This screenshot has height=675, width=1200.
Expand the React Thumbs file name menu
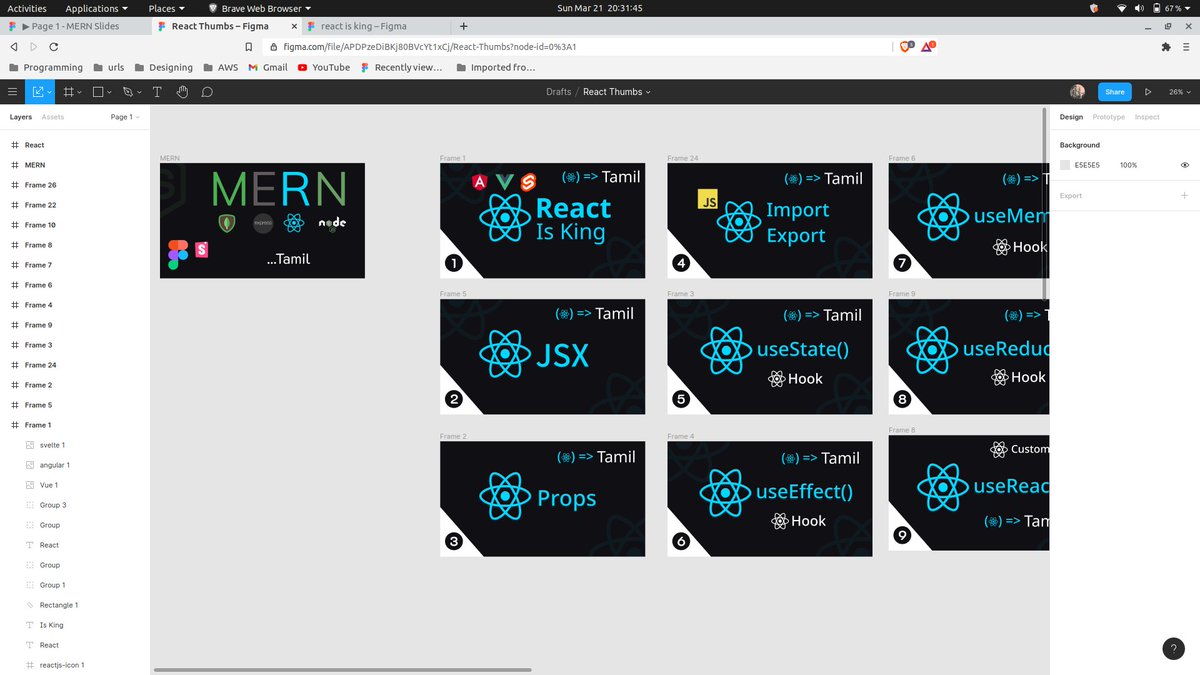pos(616,92)
